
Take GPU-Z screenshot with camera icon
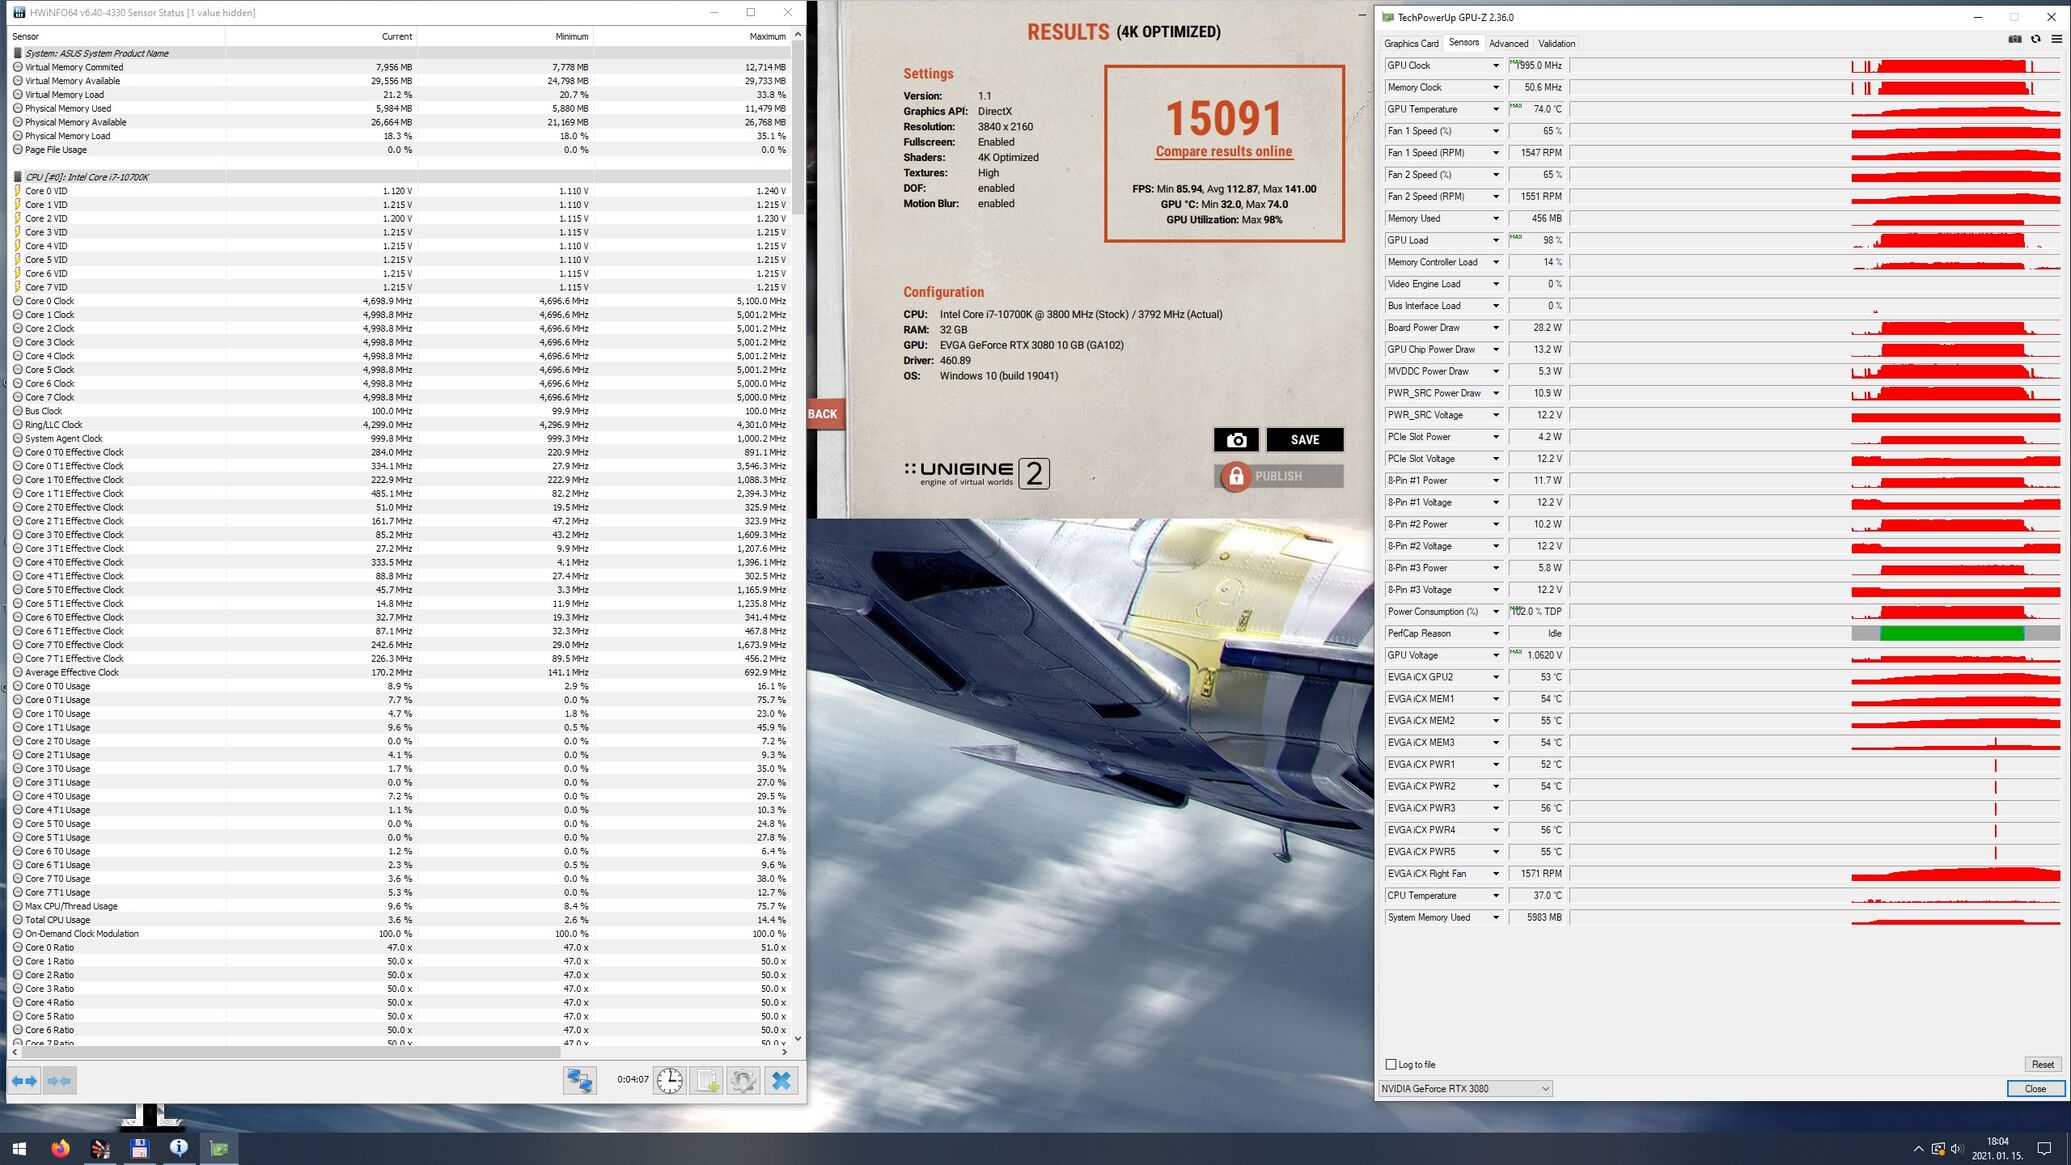point(2014,39)
